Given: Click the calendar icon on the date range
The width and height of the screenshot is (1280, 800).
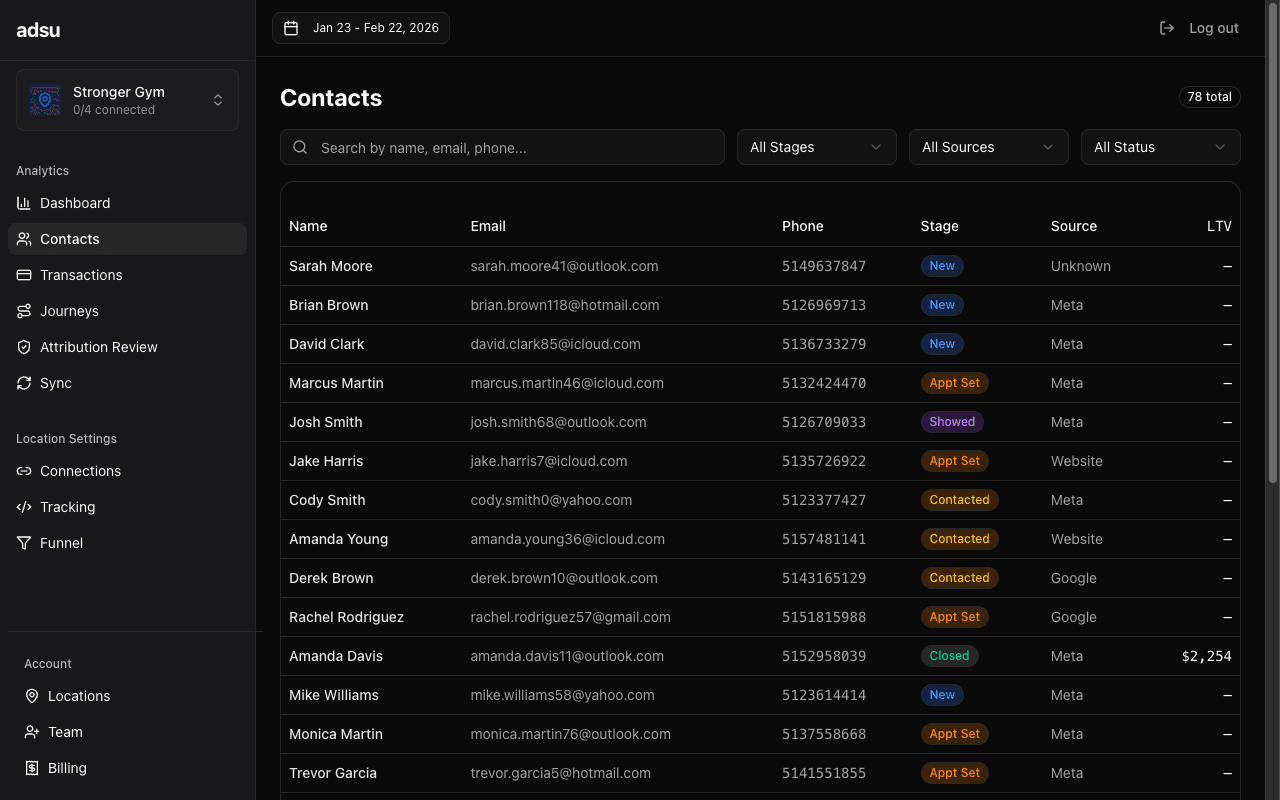Looking at the screenshot, I should point(291,27).
